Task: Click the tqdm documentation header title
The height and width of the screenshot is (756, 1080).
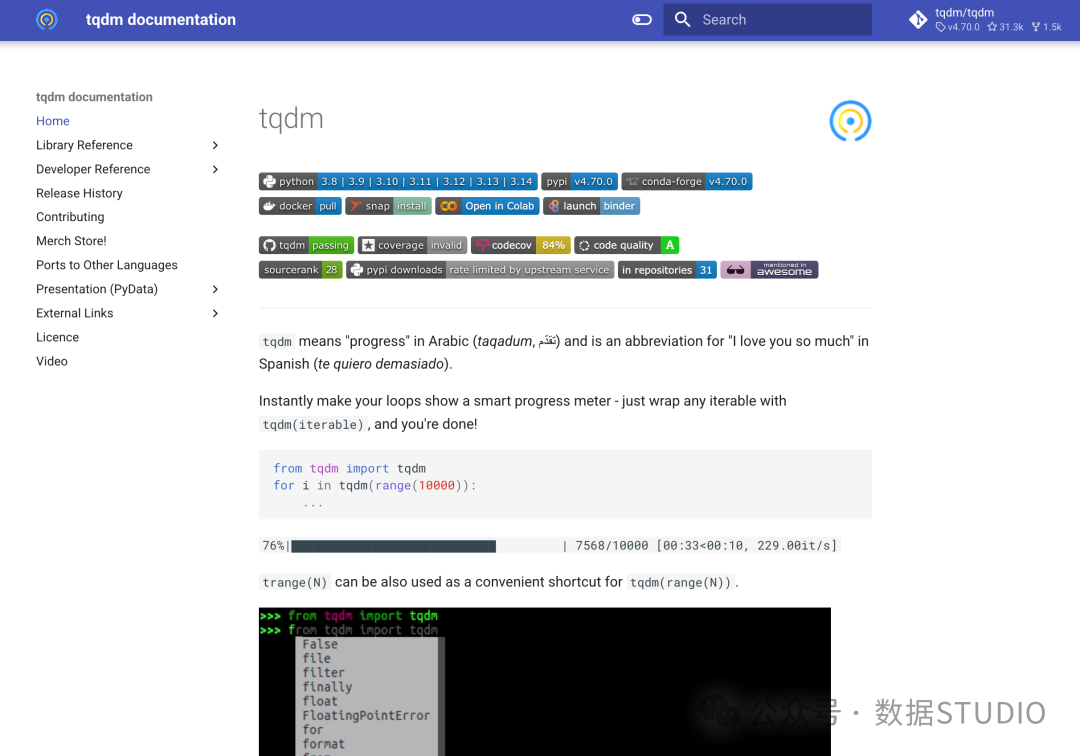Action: click(160, 19)
